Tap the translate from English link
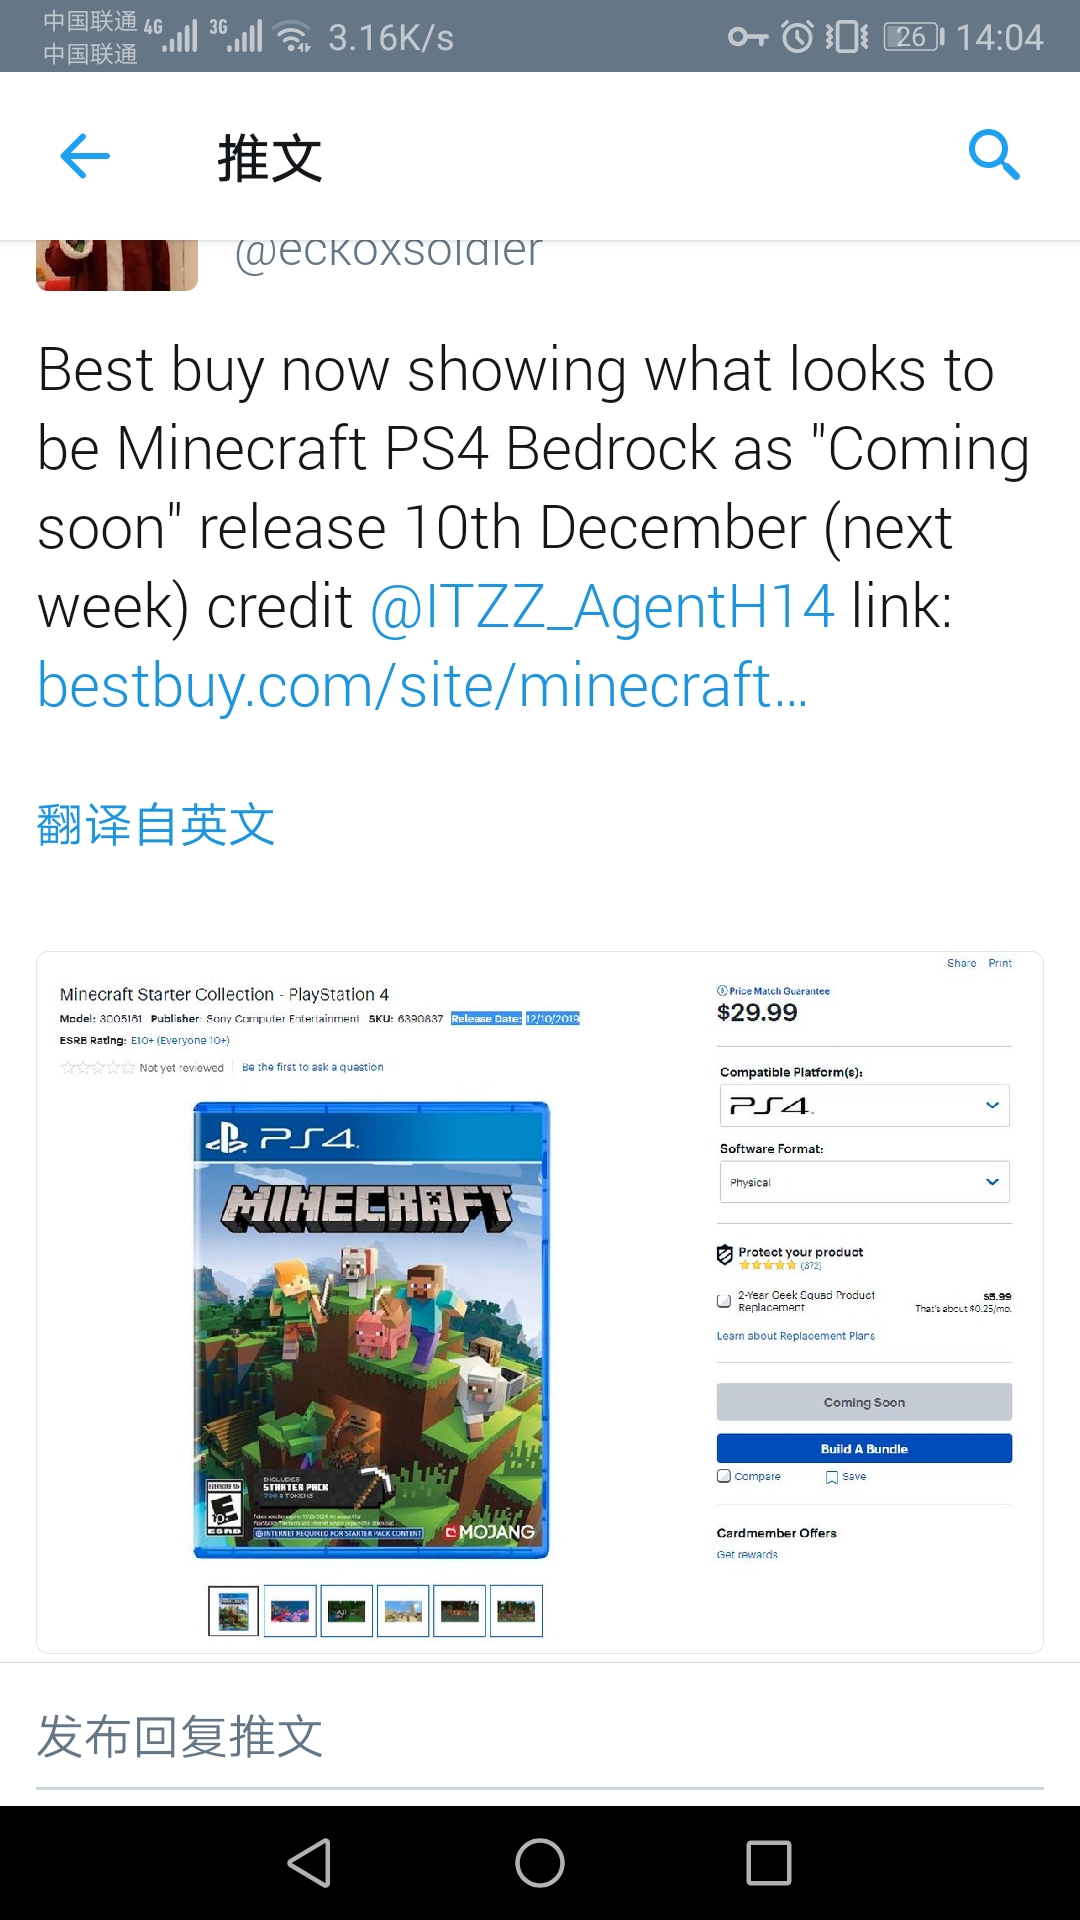The height and width of the screenshot is (1920, 1080). tap(156, 825)
